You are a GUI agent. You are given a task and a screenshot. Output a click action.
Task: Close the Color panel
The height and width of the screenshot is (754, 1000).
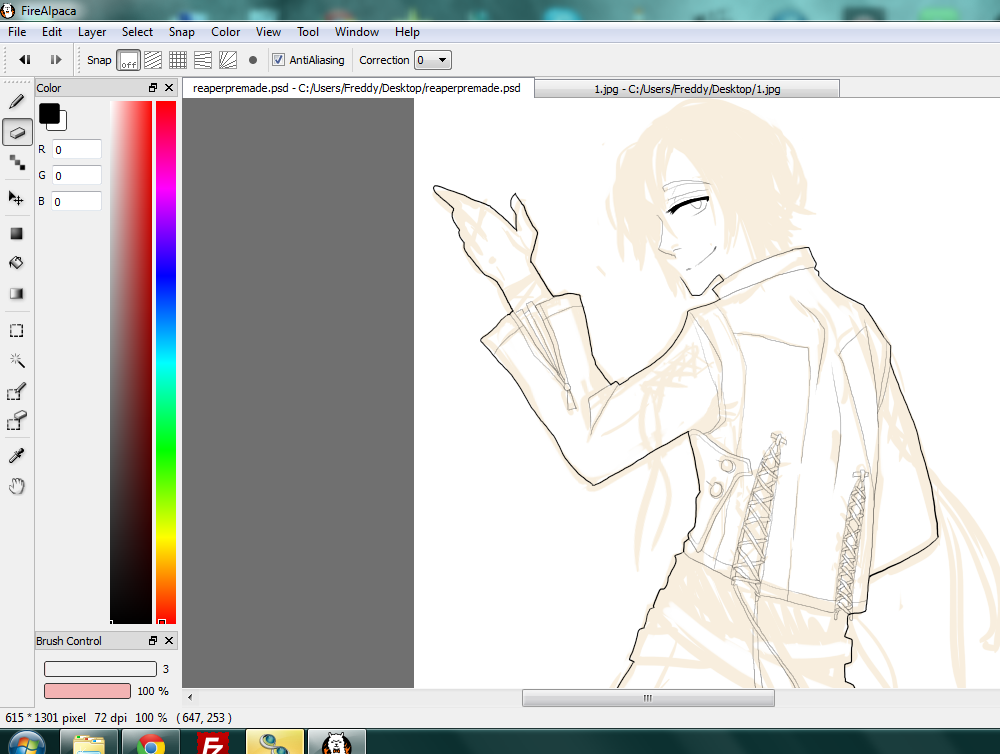click(x=169, y=87)
